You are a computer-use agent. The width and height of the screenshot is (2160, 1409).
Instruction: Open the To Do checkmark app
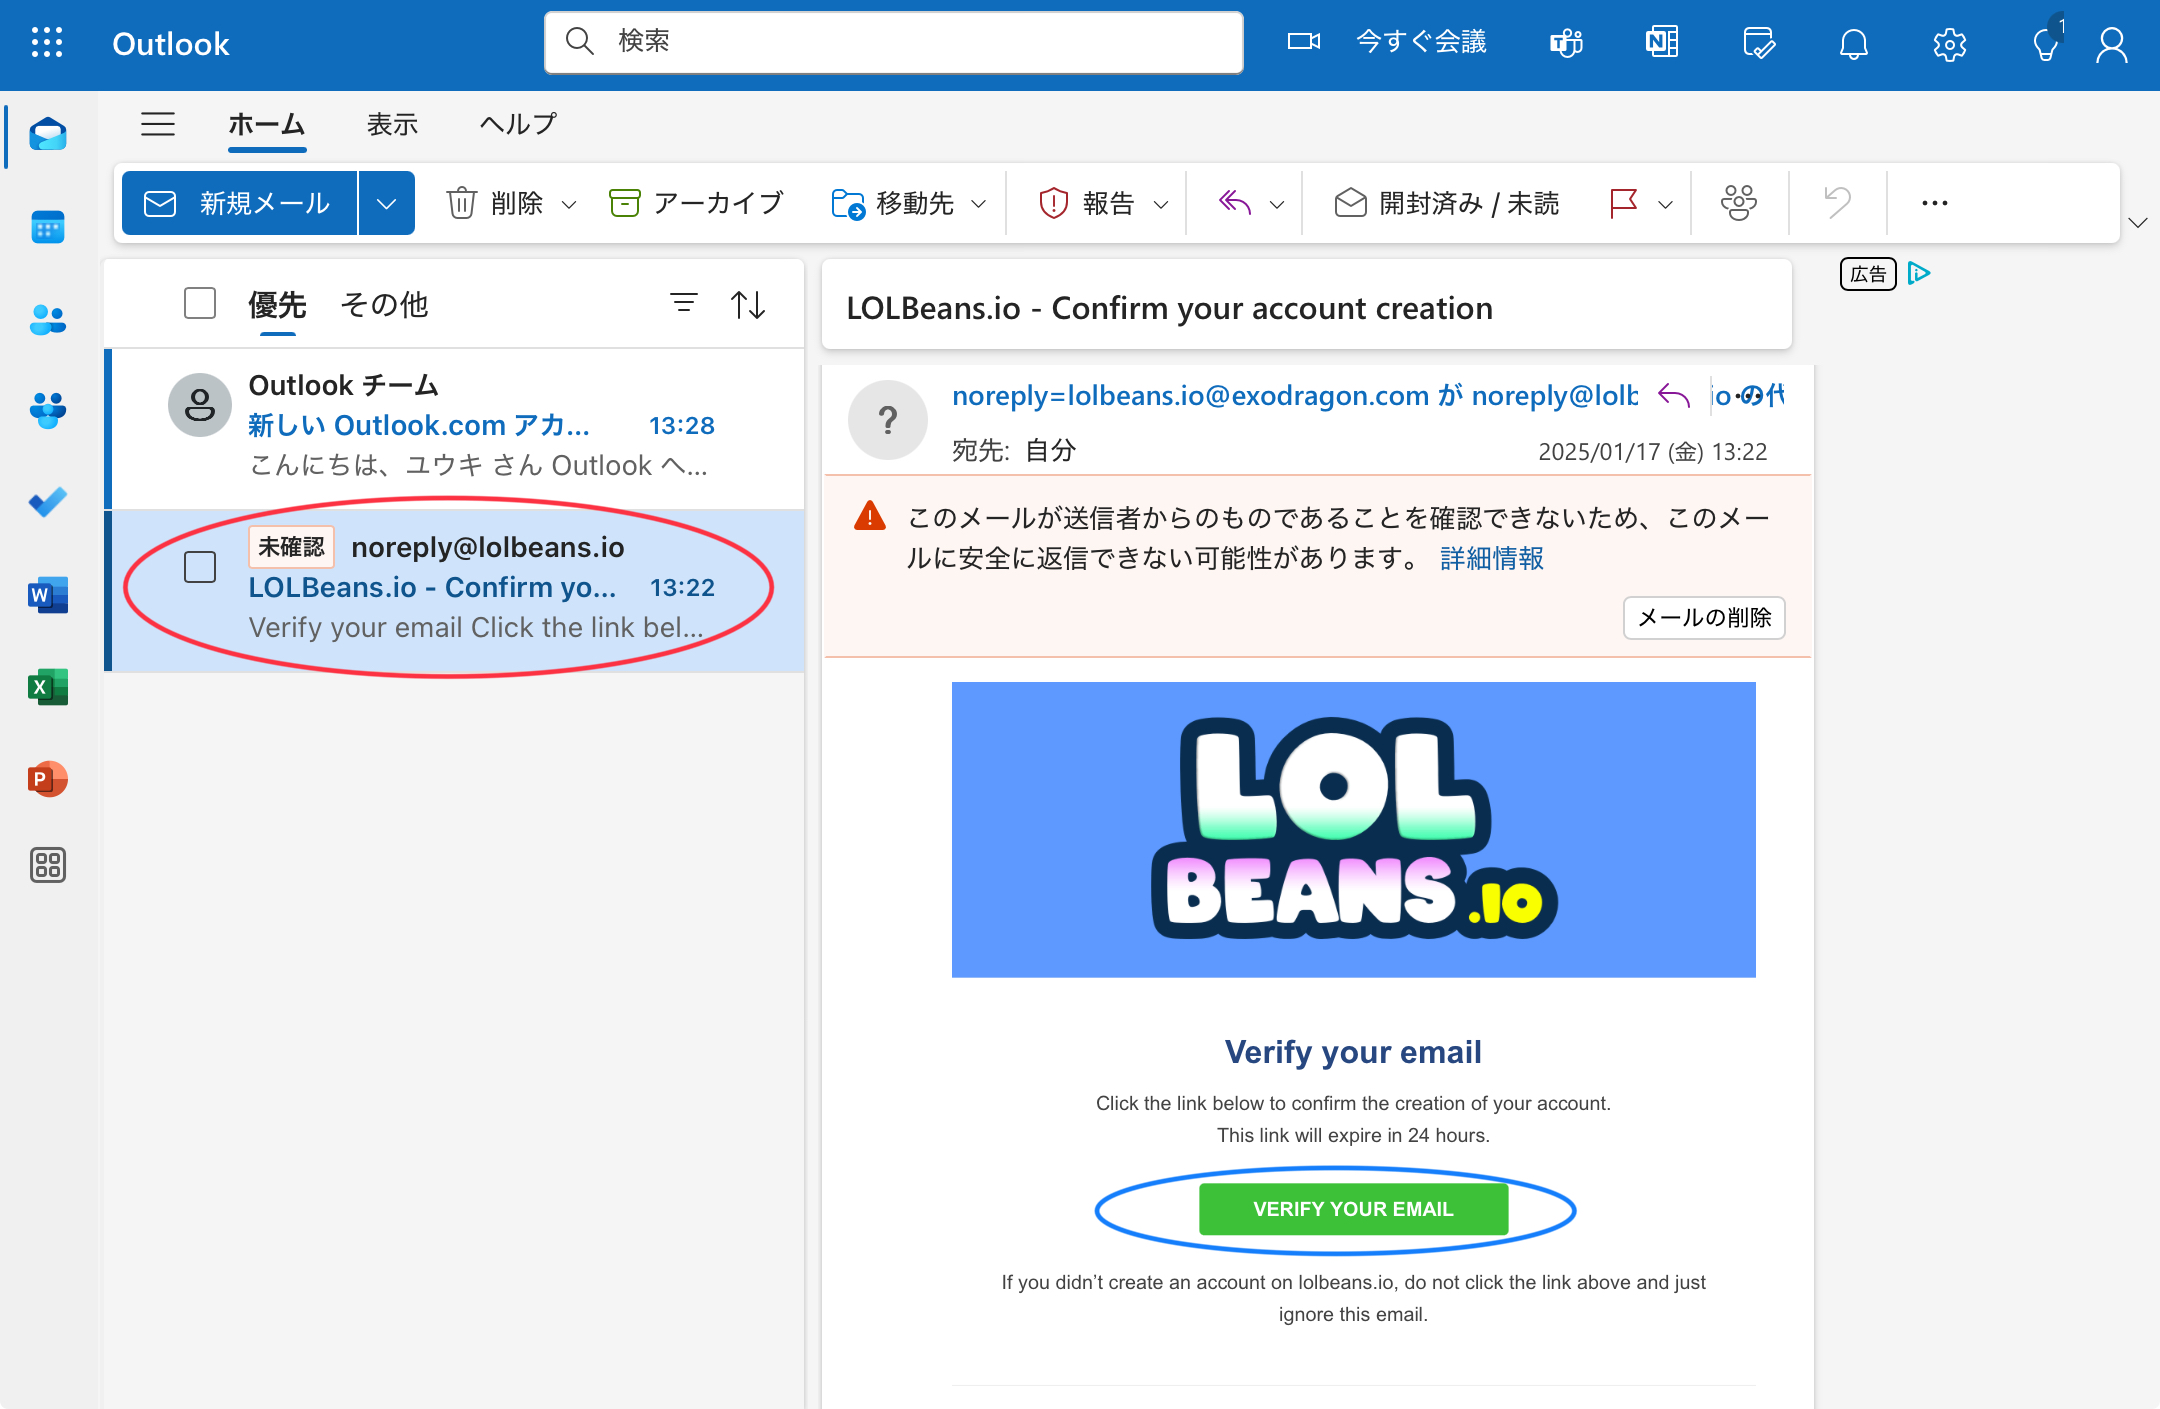48,502
